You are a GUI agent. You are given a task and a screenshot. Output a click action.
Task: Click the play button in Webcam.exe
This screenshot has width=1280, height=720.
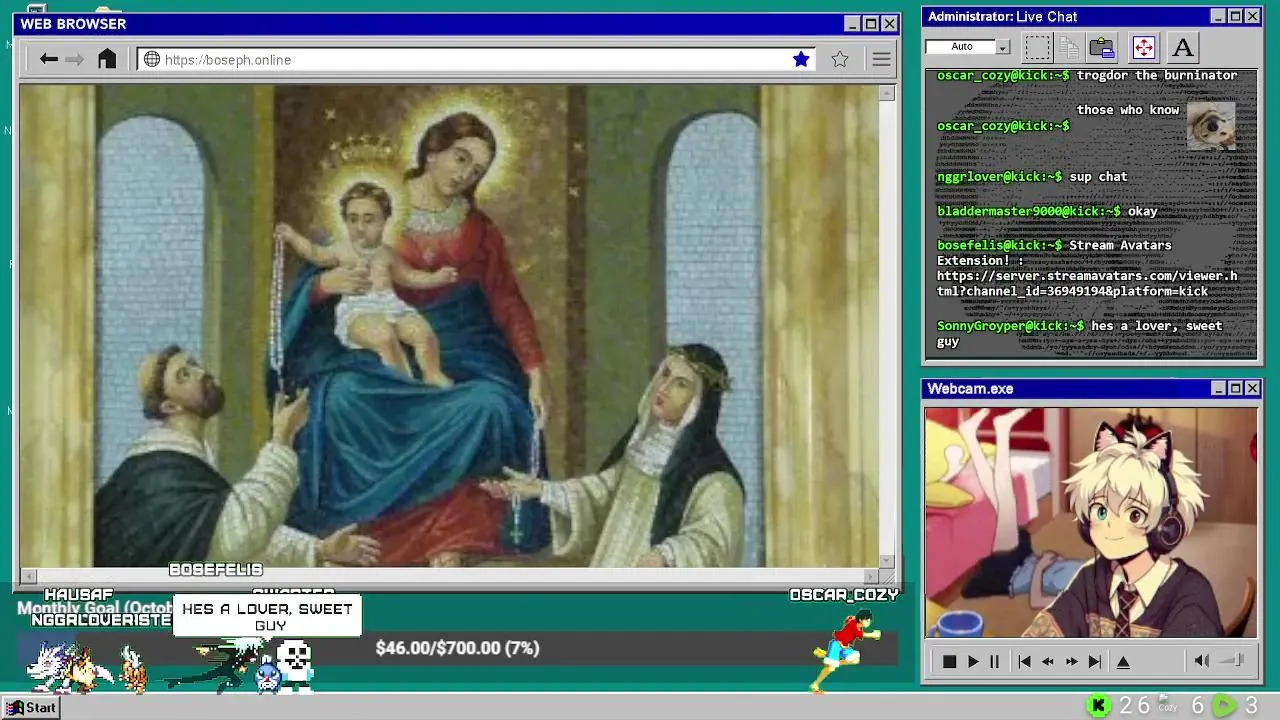pos(972,661)
